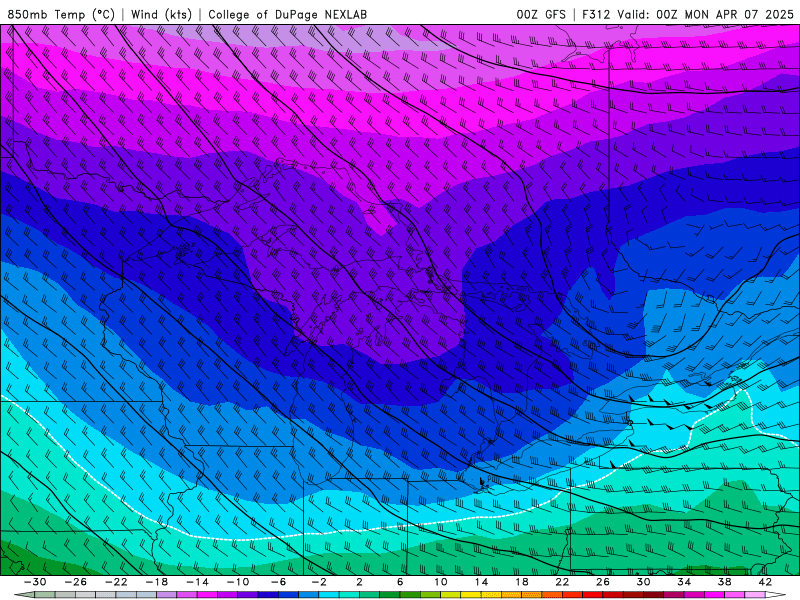
Task: Click the −18 label on the color scale
Action: point(157,582)
